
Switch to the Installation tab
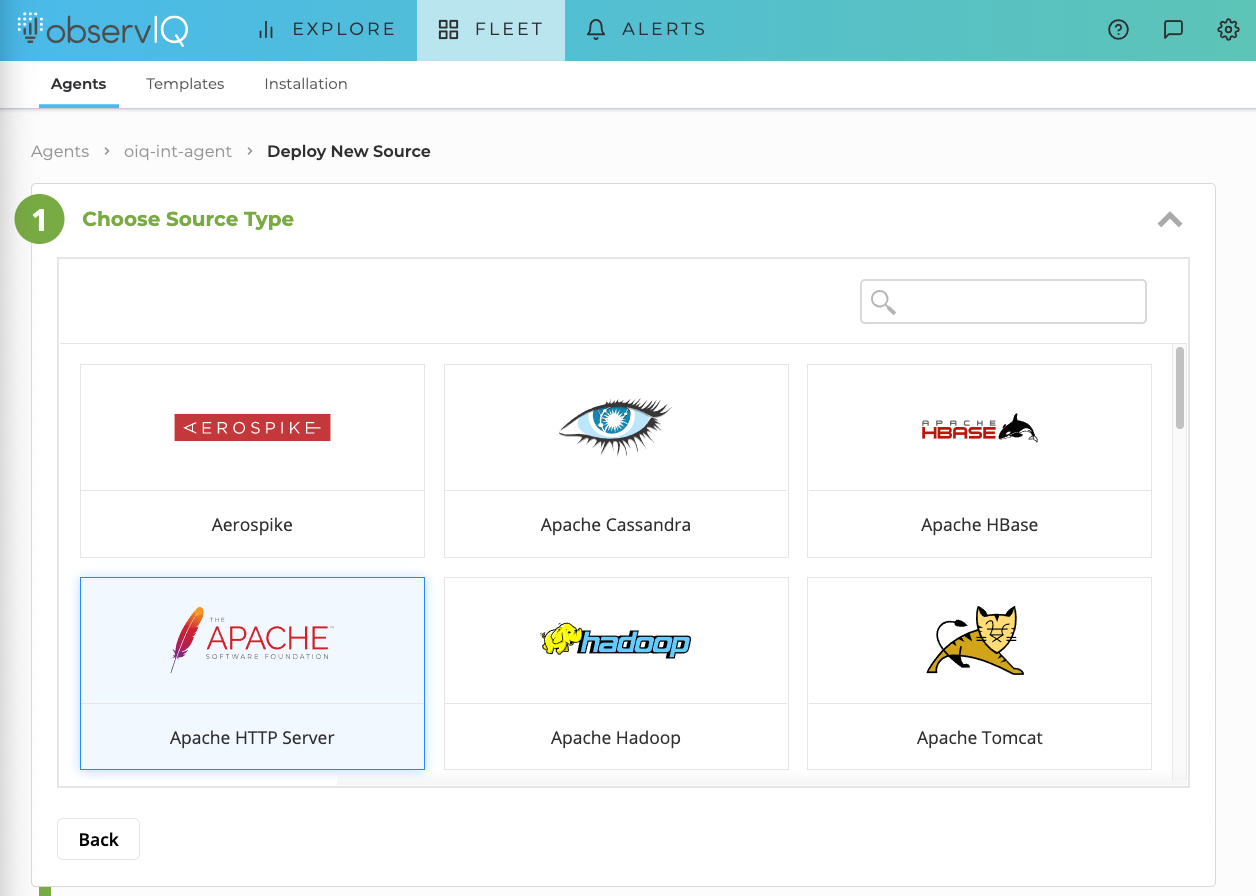click(x=306, y=84)
